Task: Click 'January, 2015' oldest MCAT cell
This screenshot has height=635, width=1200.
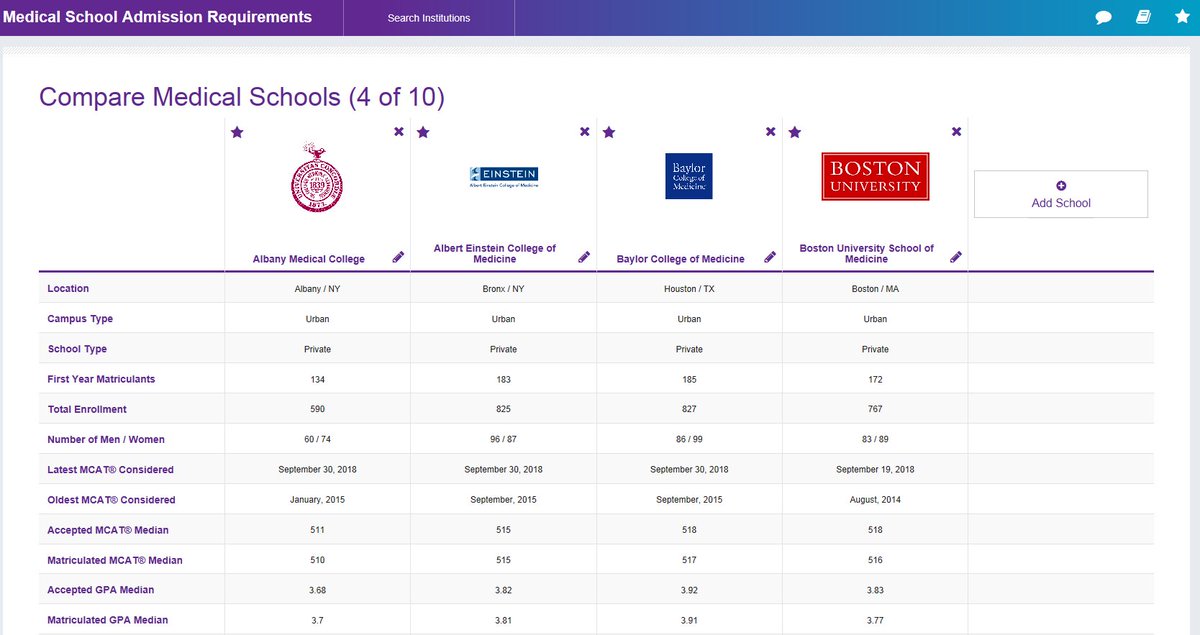Action: (317, 499)
